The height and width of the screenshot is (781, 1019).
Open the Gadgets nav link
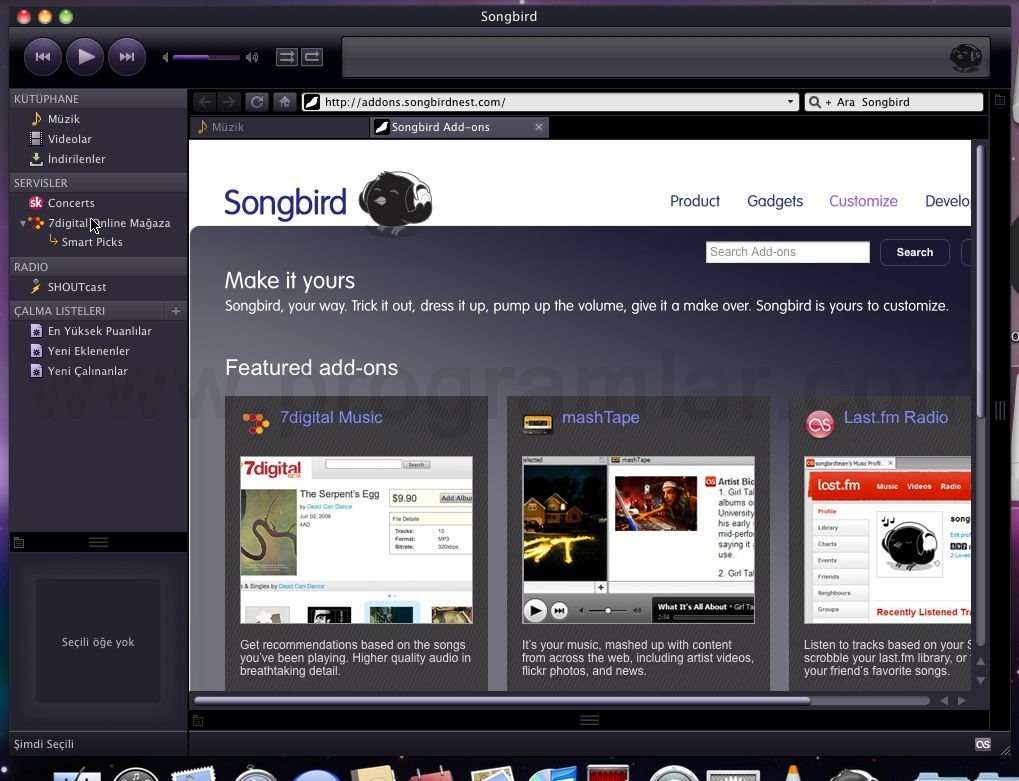tap(775, 201)
